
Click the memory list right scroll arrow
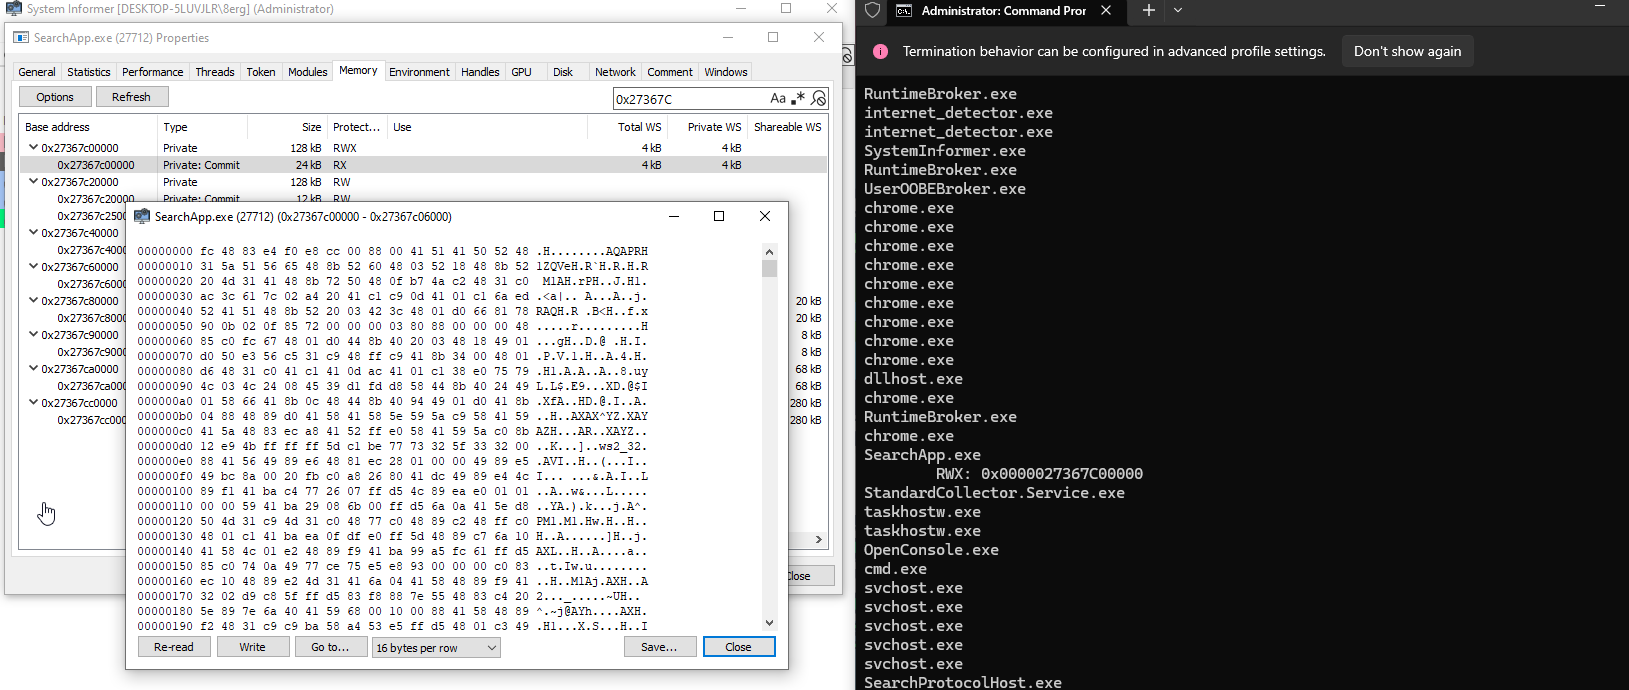pos(819,540)
